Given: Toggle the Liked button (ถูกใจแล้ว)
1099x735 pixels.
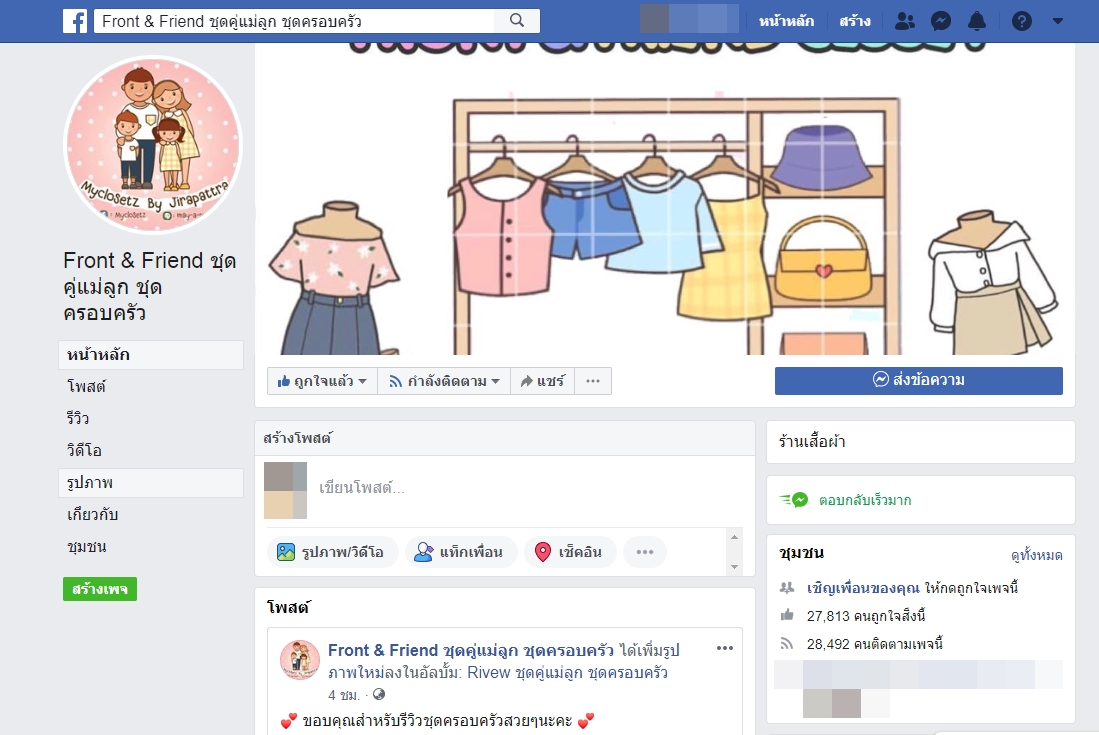Looking at the screenshot, I should tap(322, 381).
